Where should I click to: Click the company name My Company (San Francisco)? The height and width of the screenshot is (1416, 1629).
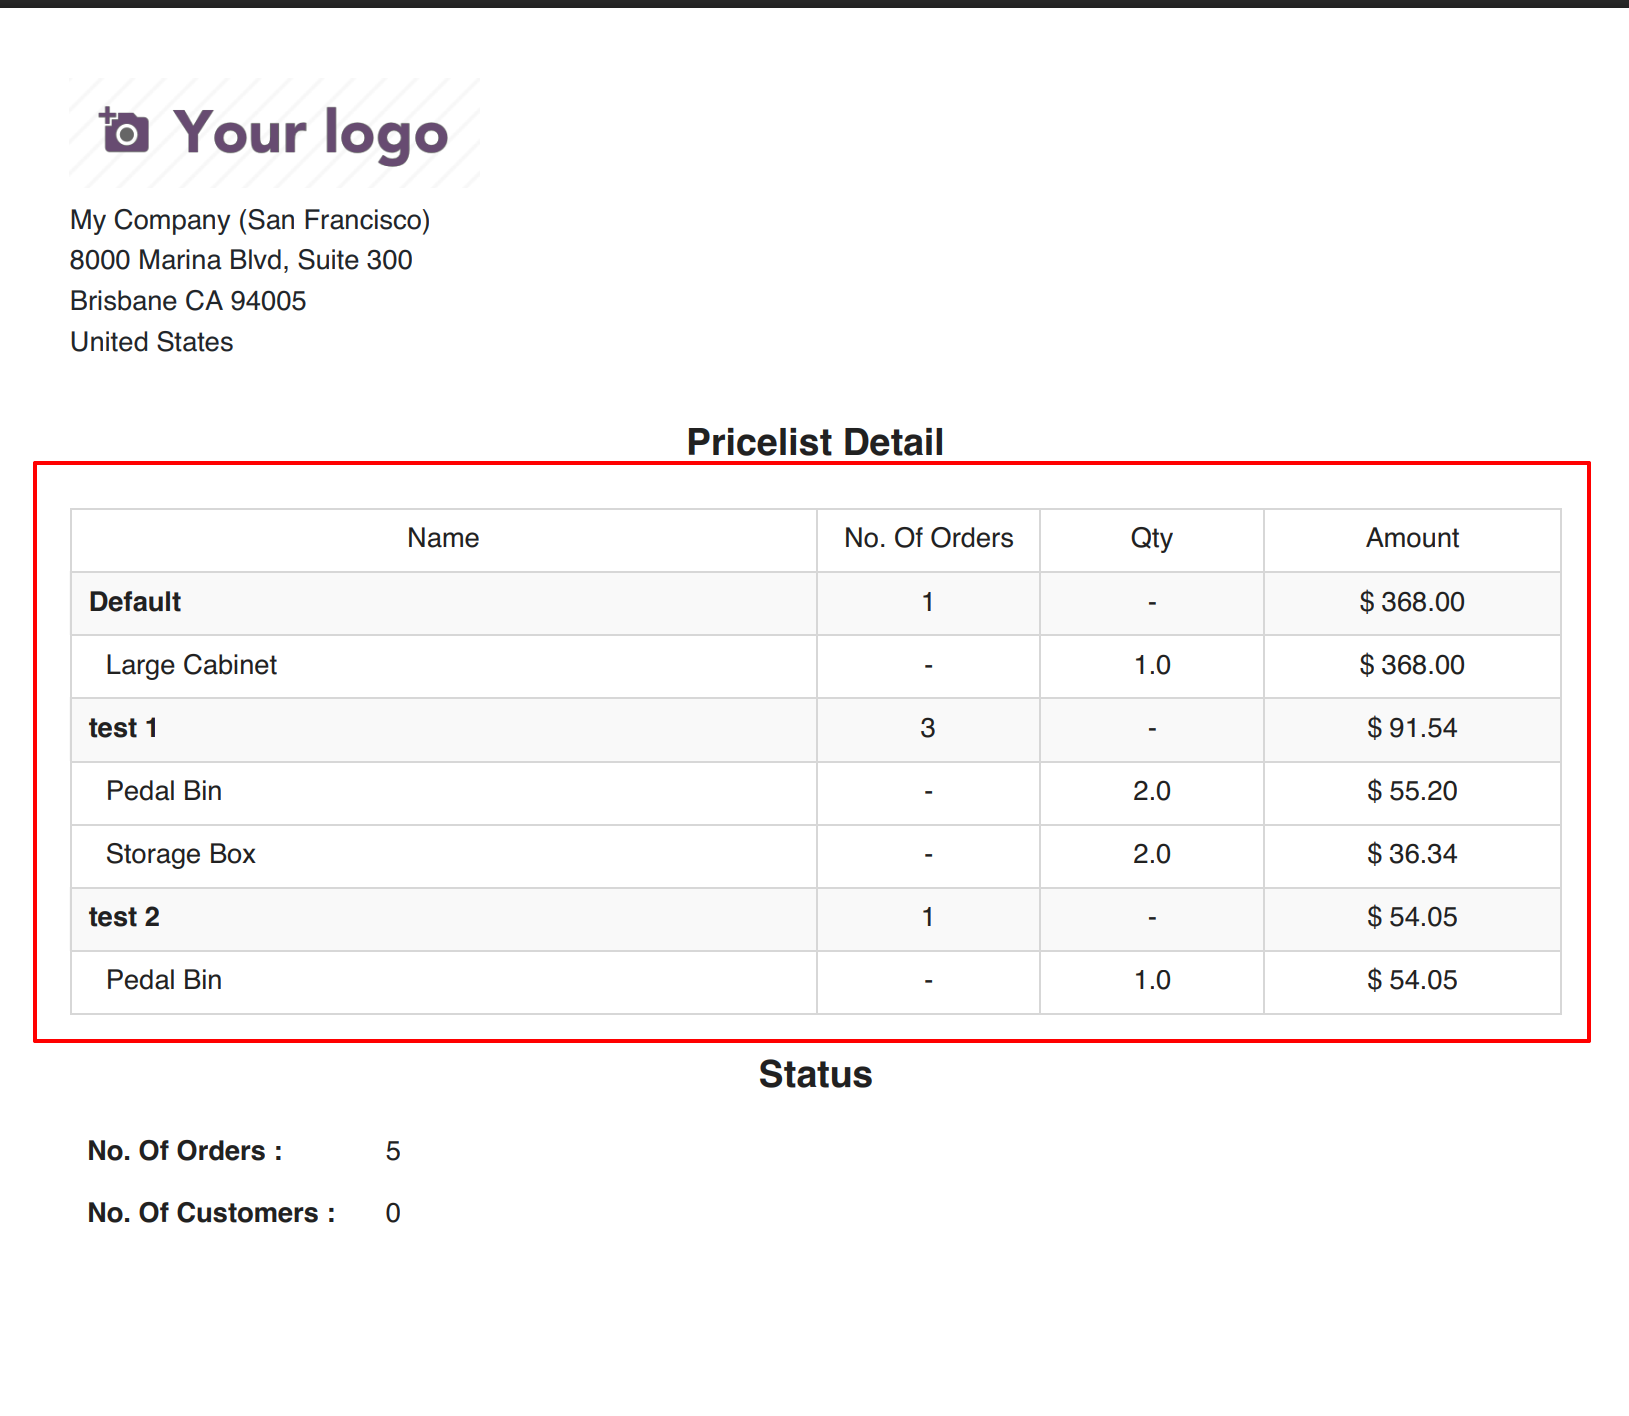tap(250, 220)
